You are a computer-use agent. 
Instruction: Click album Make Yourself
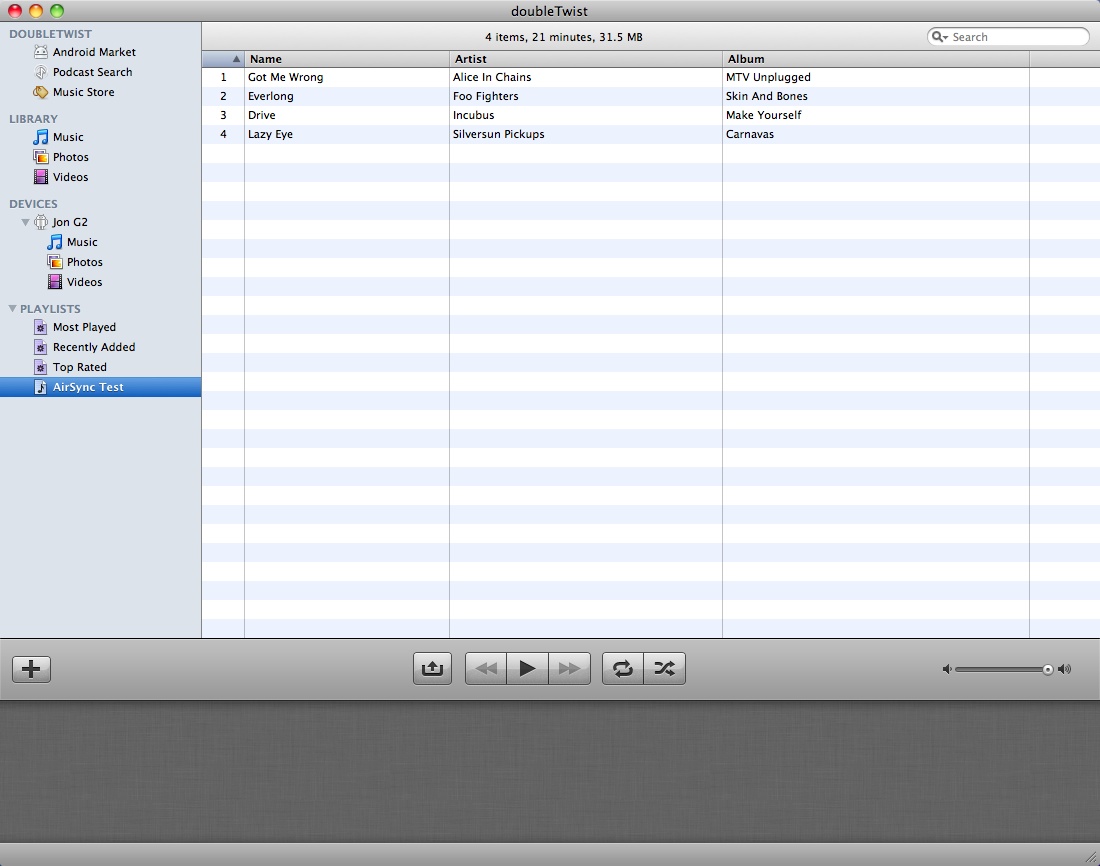[x=763, y=115]
